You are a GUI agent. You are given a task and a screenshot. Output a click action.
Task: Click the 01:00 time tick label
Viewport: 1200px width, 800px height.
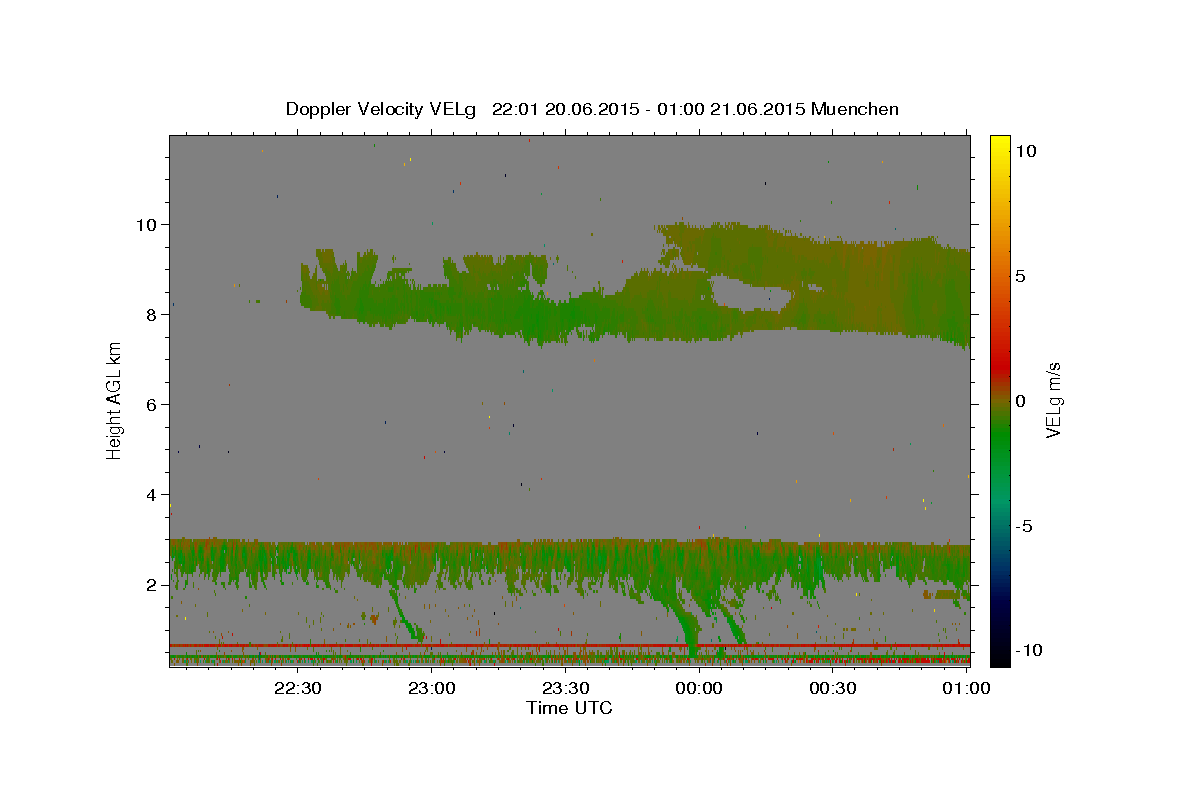966,688
